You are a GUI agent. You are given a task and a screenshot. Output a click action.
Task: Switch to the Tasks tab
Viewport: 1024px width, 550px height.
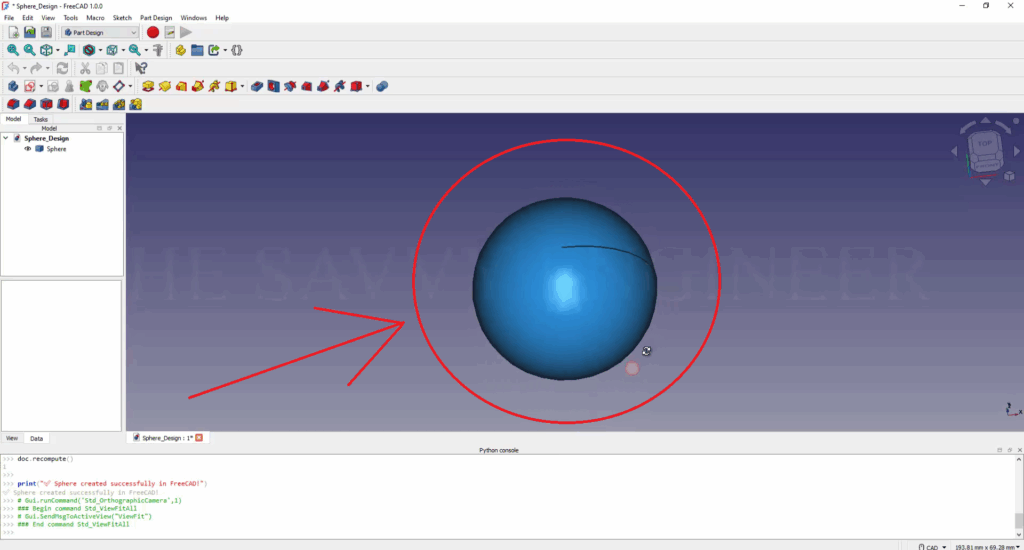click(40, 119)
